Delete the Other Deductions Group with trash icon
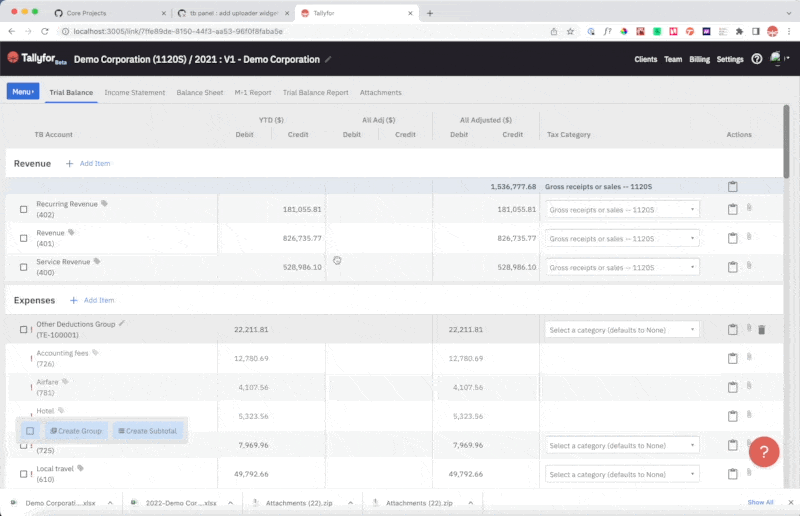 pos(761,330)
